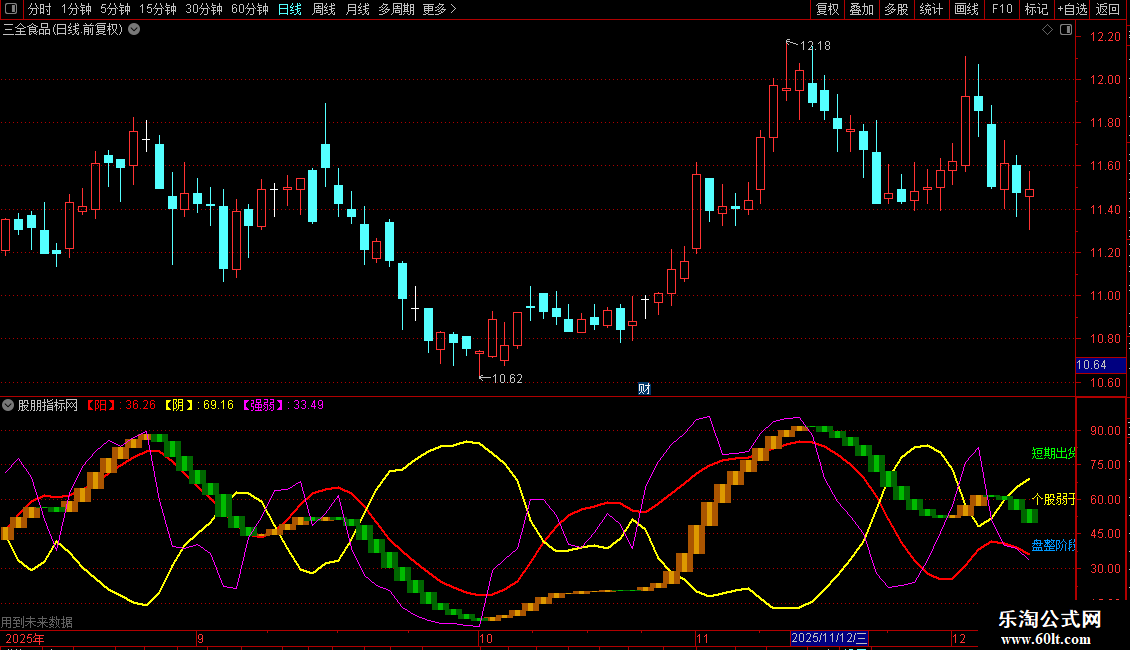Click the 个股弱于 signal label

(1053, 499)
